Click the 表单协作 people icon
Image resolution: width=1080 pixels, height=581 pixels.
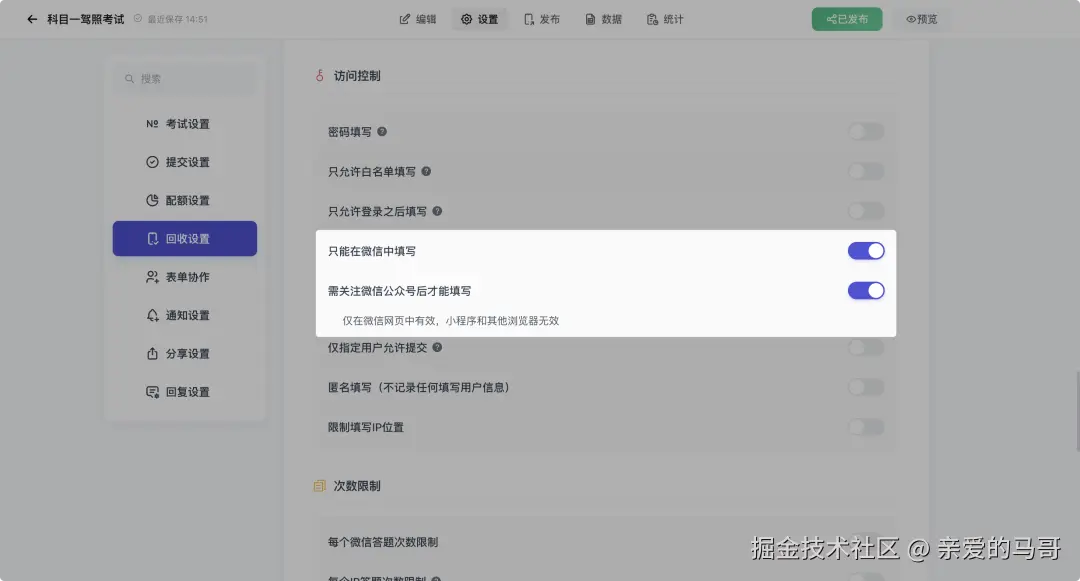click(x=152, y=277)
